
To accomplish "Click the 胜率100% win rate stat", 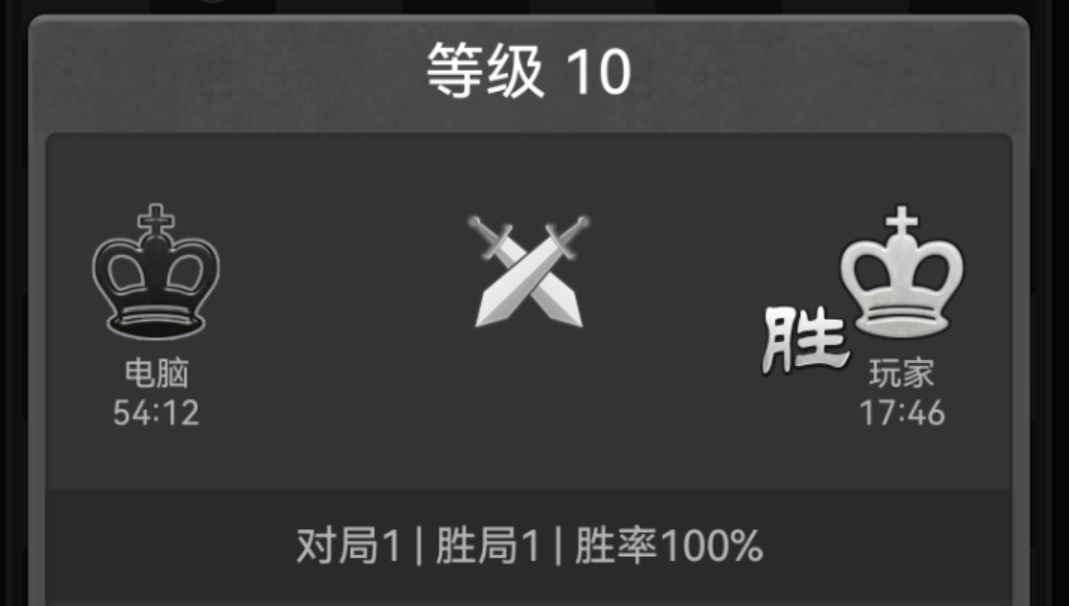I will click(x=669, y=546).
